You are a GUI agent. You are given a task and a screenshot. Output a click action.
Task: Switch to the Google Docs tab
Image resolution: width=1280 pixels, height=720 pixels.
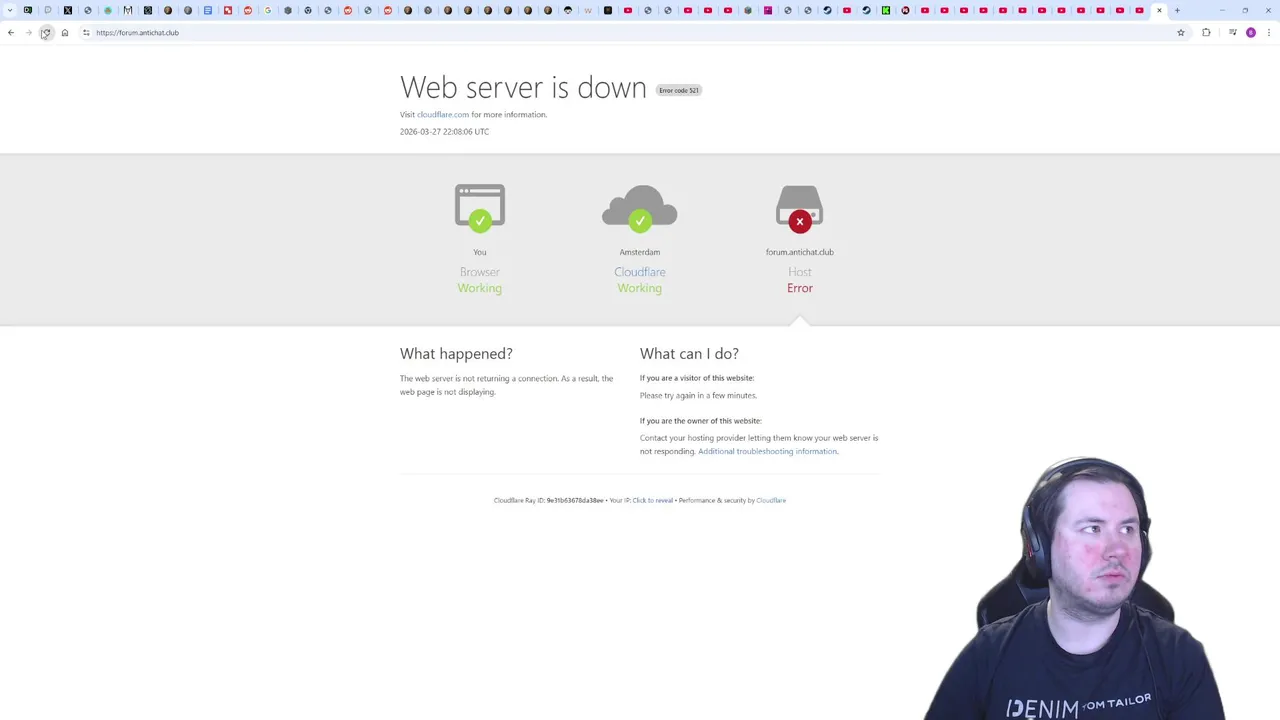click(208, 10)
